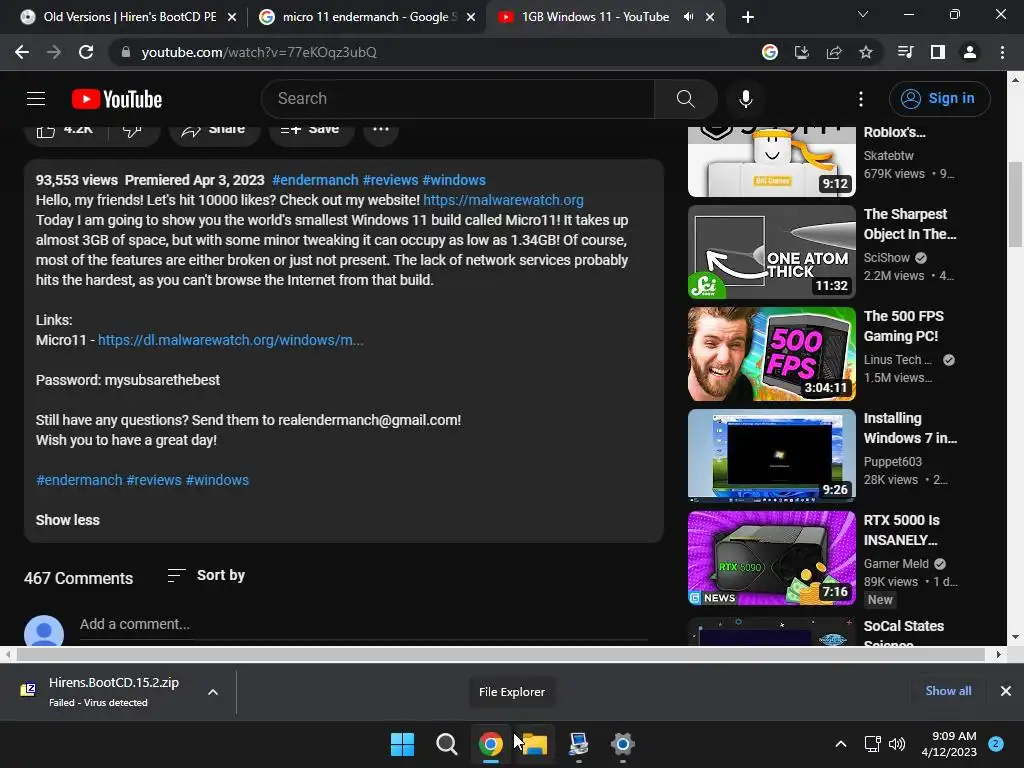This screenshot has width=1024, height=768.
Task: Open more actions ellipsis under the video
Action: click(x=381, y=130)
